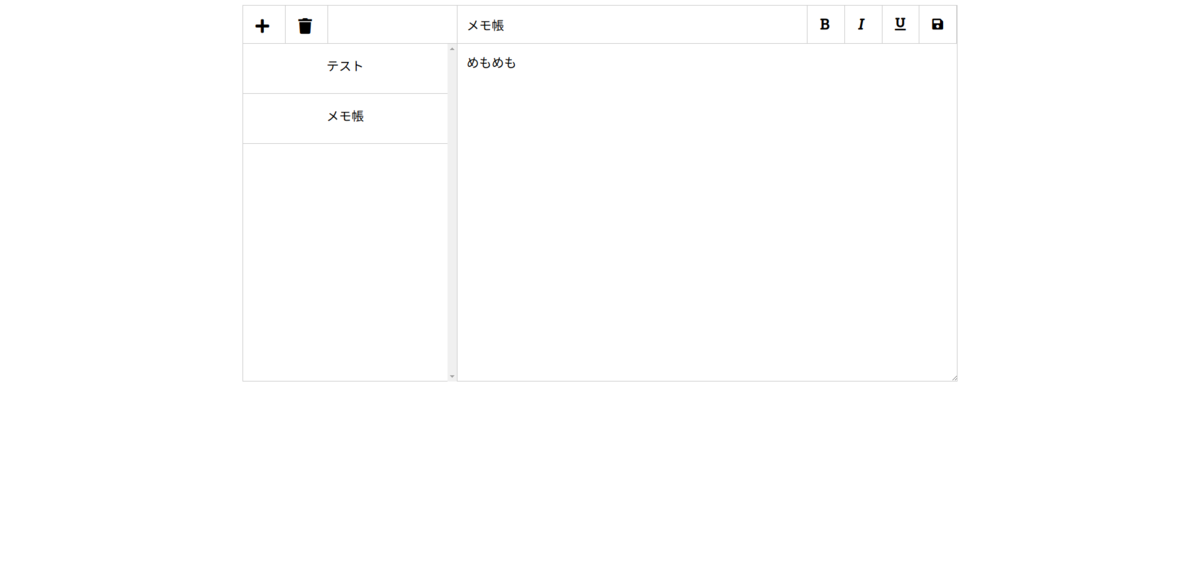Select the メモ帳 memo in list
The height and width of the screenshot is (561, 1200).
click(x=345, y=119)
